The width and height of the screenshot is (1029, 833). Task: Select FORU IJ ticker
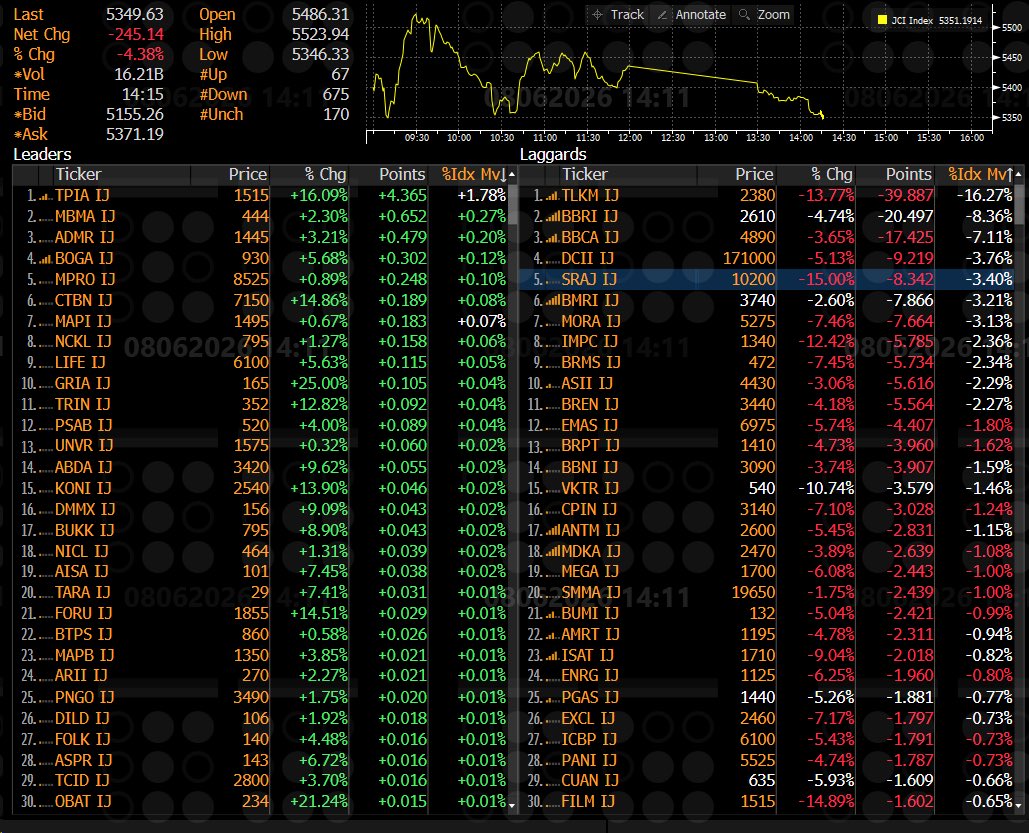[x=83, y=614]
